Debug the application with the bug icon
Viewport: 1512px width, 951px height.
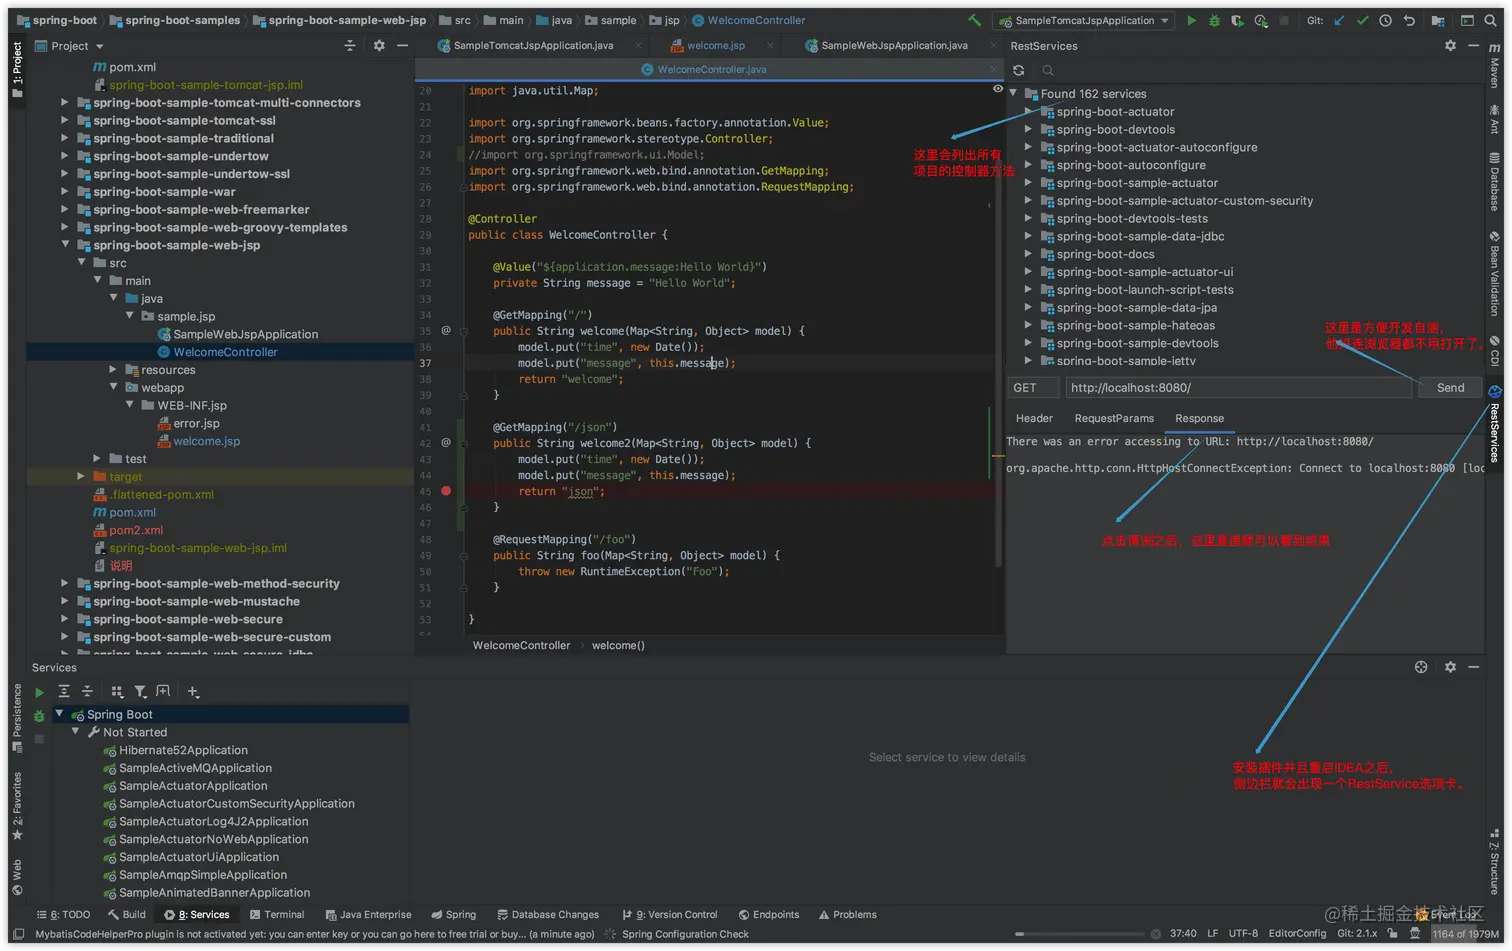pos(1214,20)
